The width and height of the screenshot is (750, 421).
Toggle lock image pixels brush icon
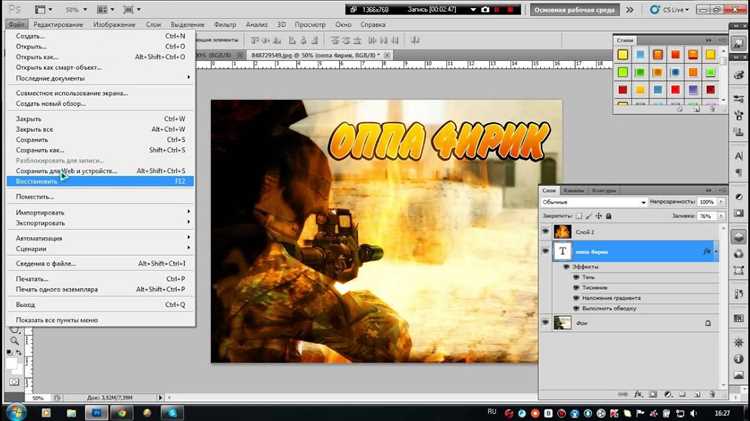(x=589, y=216)
